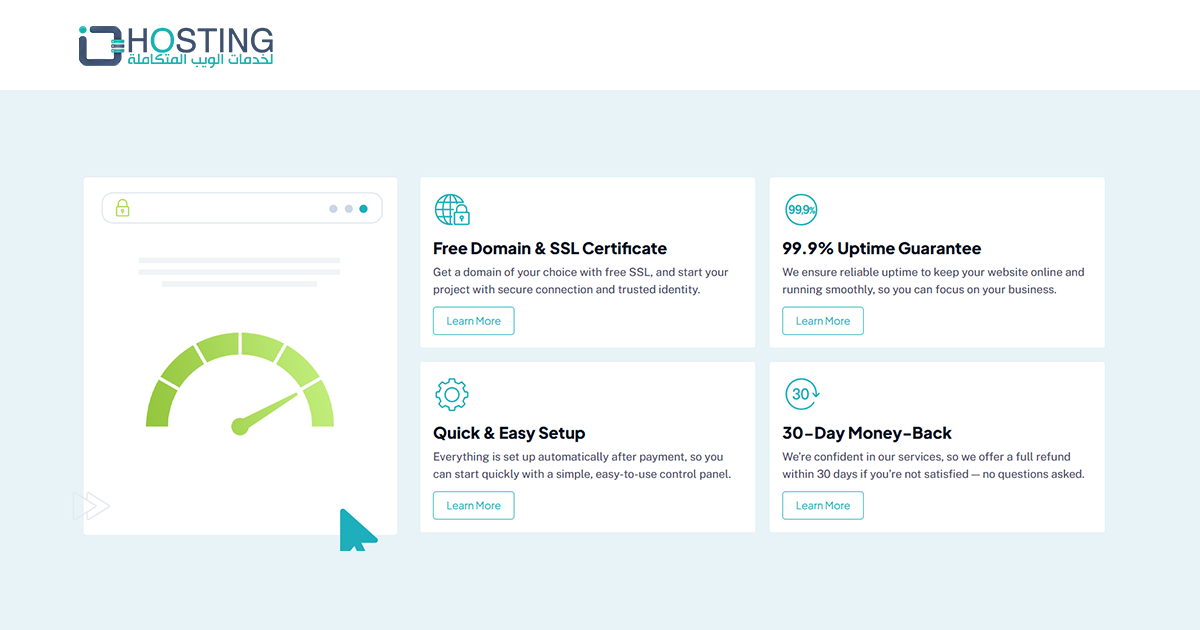This screenshot has width=1200, height=630.
Task: Click the faded double-arrow icon
Action: pyautogui.click(x=91, y=506)
